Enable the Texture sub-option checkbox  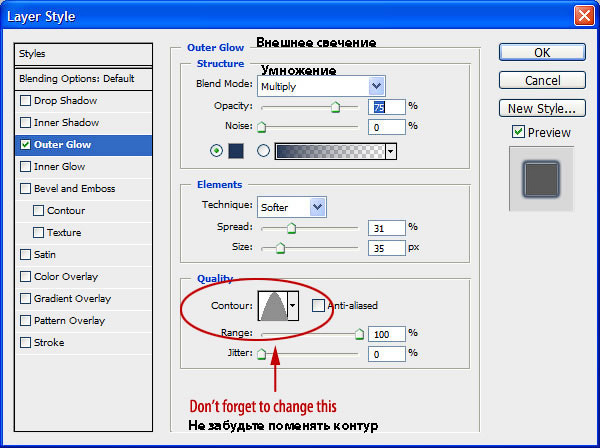pos(38,233)
